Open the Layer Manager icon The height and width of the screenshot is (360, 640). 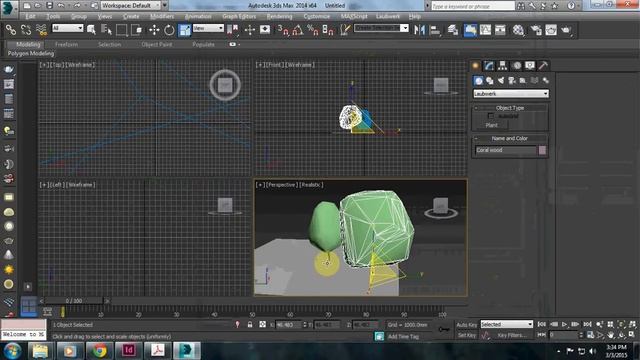coord(453,30)
